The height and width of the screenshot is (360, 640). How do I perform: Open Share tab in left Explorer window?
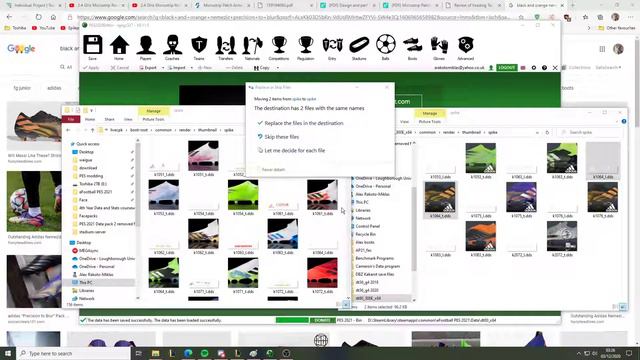tap(109, 119)
